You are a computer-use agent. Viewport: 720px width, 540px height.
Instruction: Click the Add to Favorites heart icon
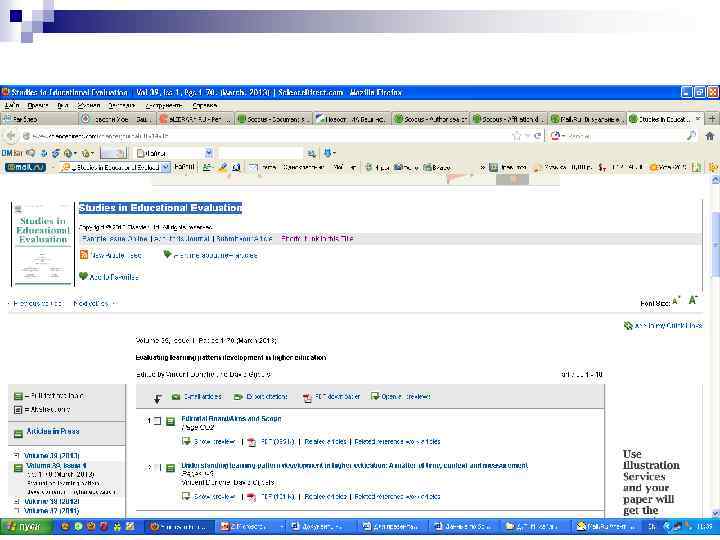(83, 276)
